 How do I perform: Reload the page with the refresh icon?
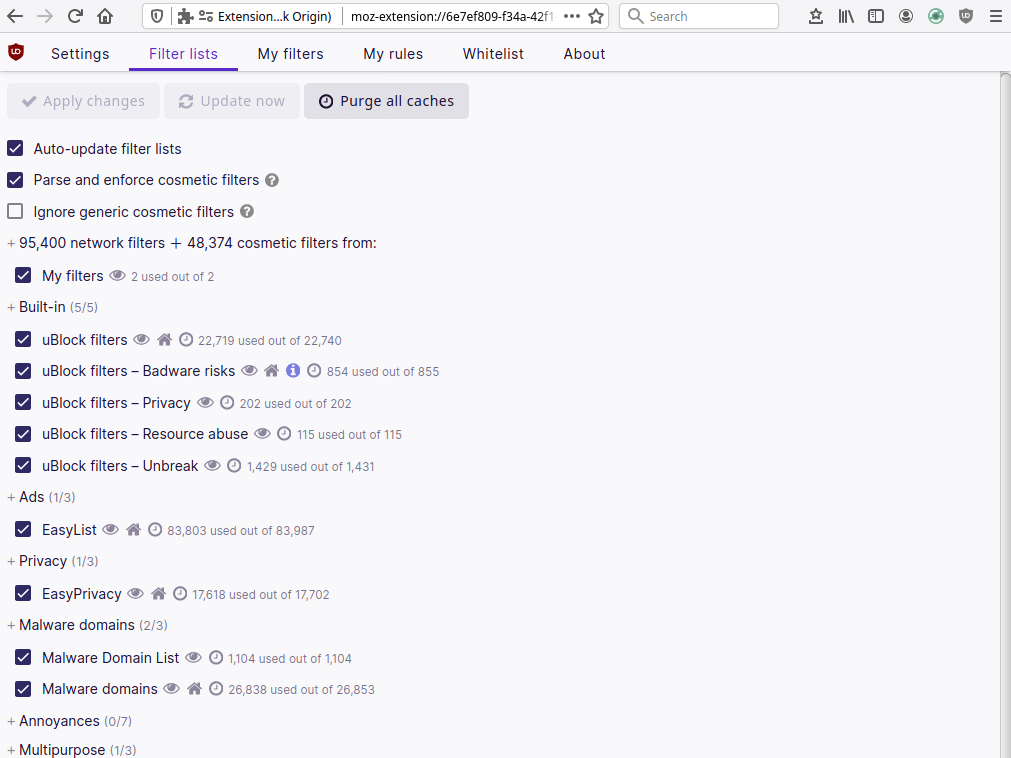[x=75, y=16]
